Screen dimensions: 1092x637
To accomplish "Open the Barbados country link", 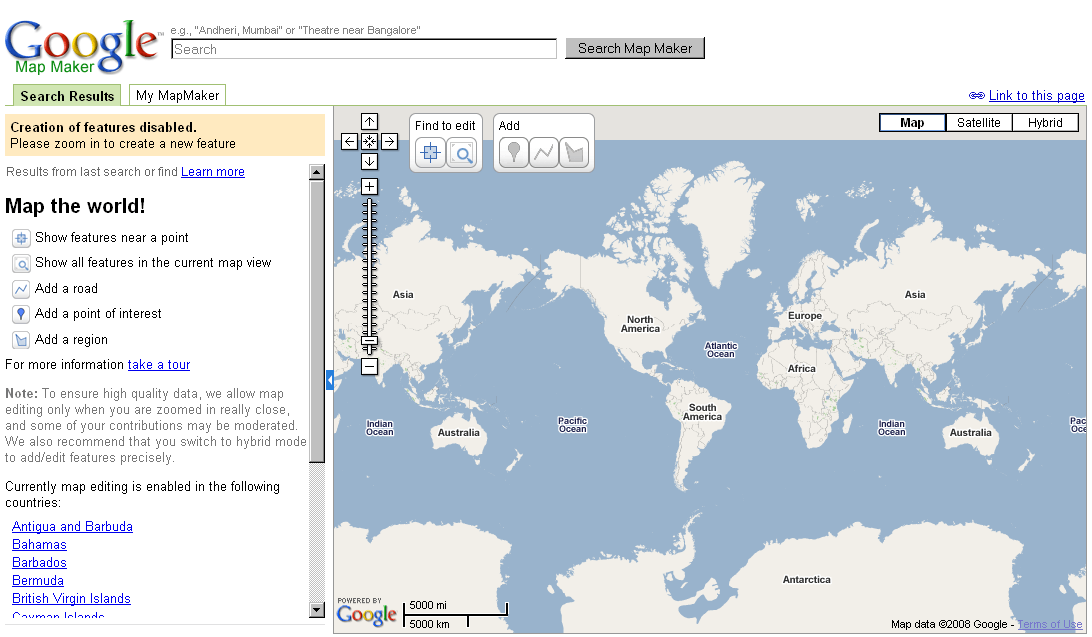I will [x=39, y=563].
